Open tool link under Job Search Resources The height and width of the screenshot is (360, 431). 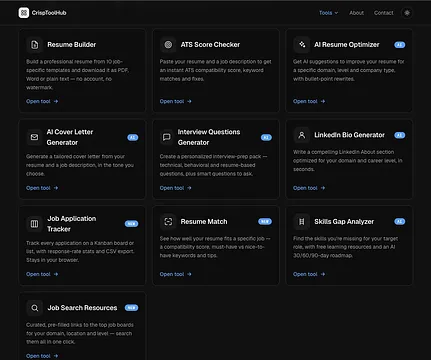click(42, 356)
